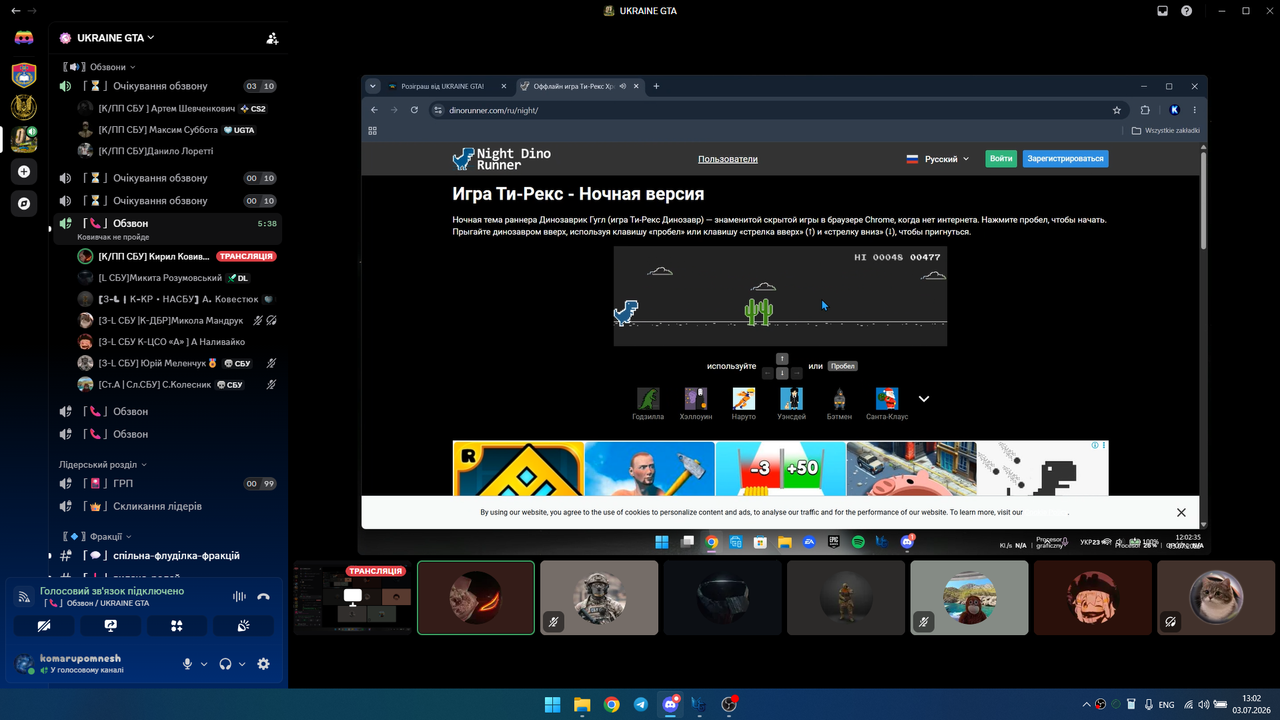Open the microphone input options arrow
Image resolution: width=1280 pixels, height=720 pixels.
pyautogui.click(x=204, y=664)
